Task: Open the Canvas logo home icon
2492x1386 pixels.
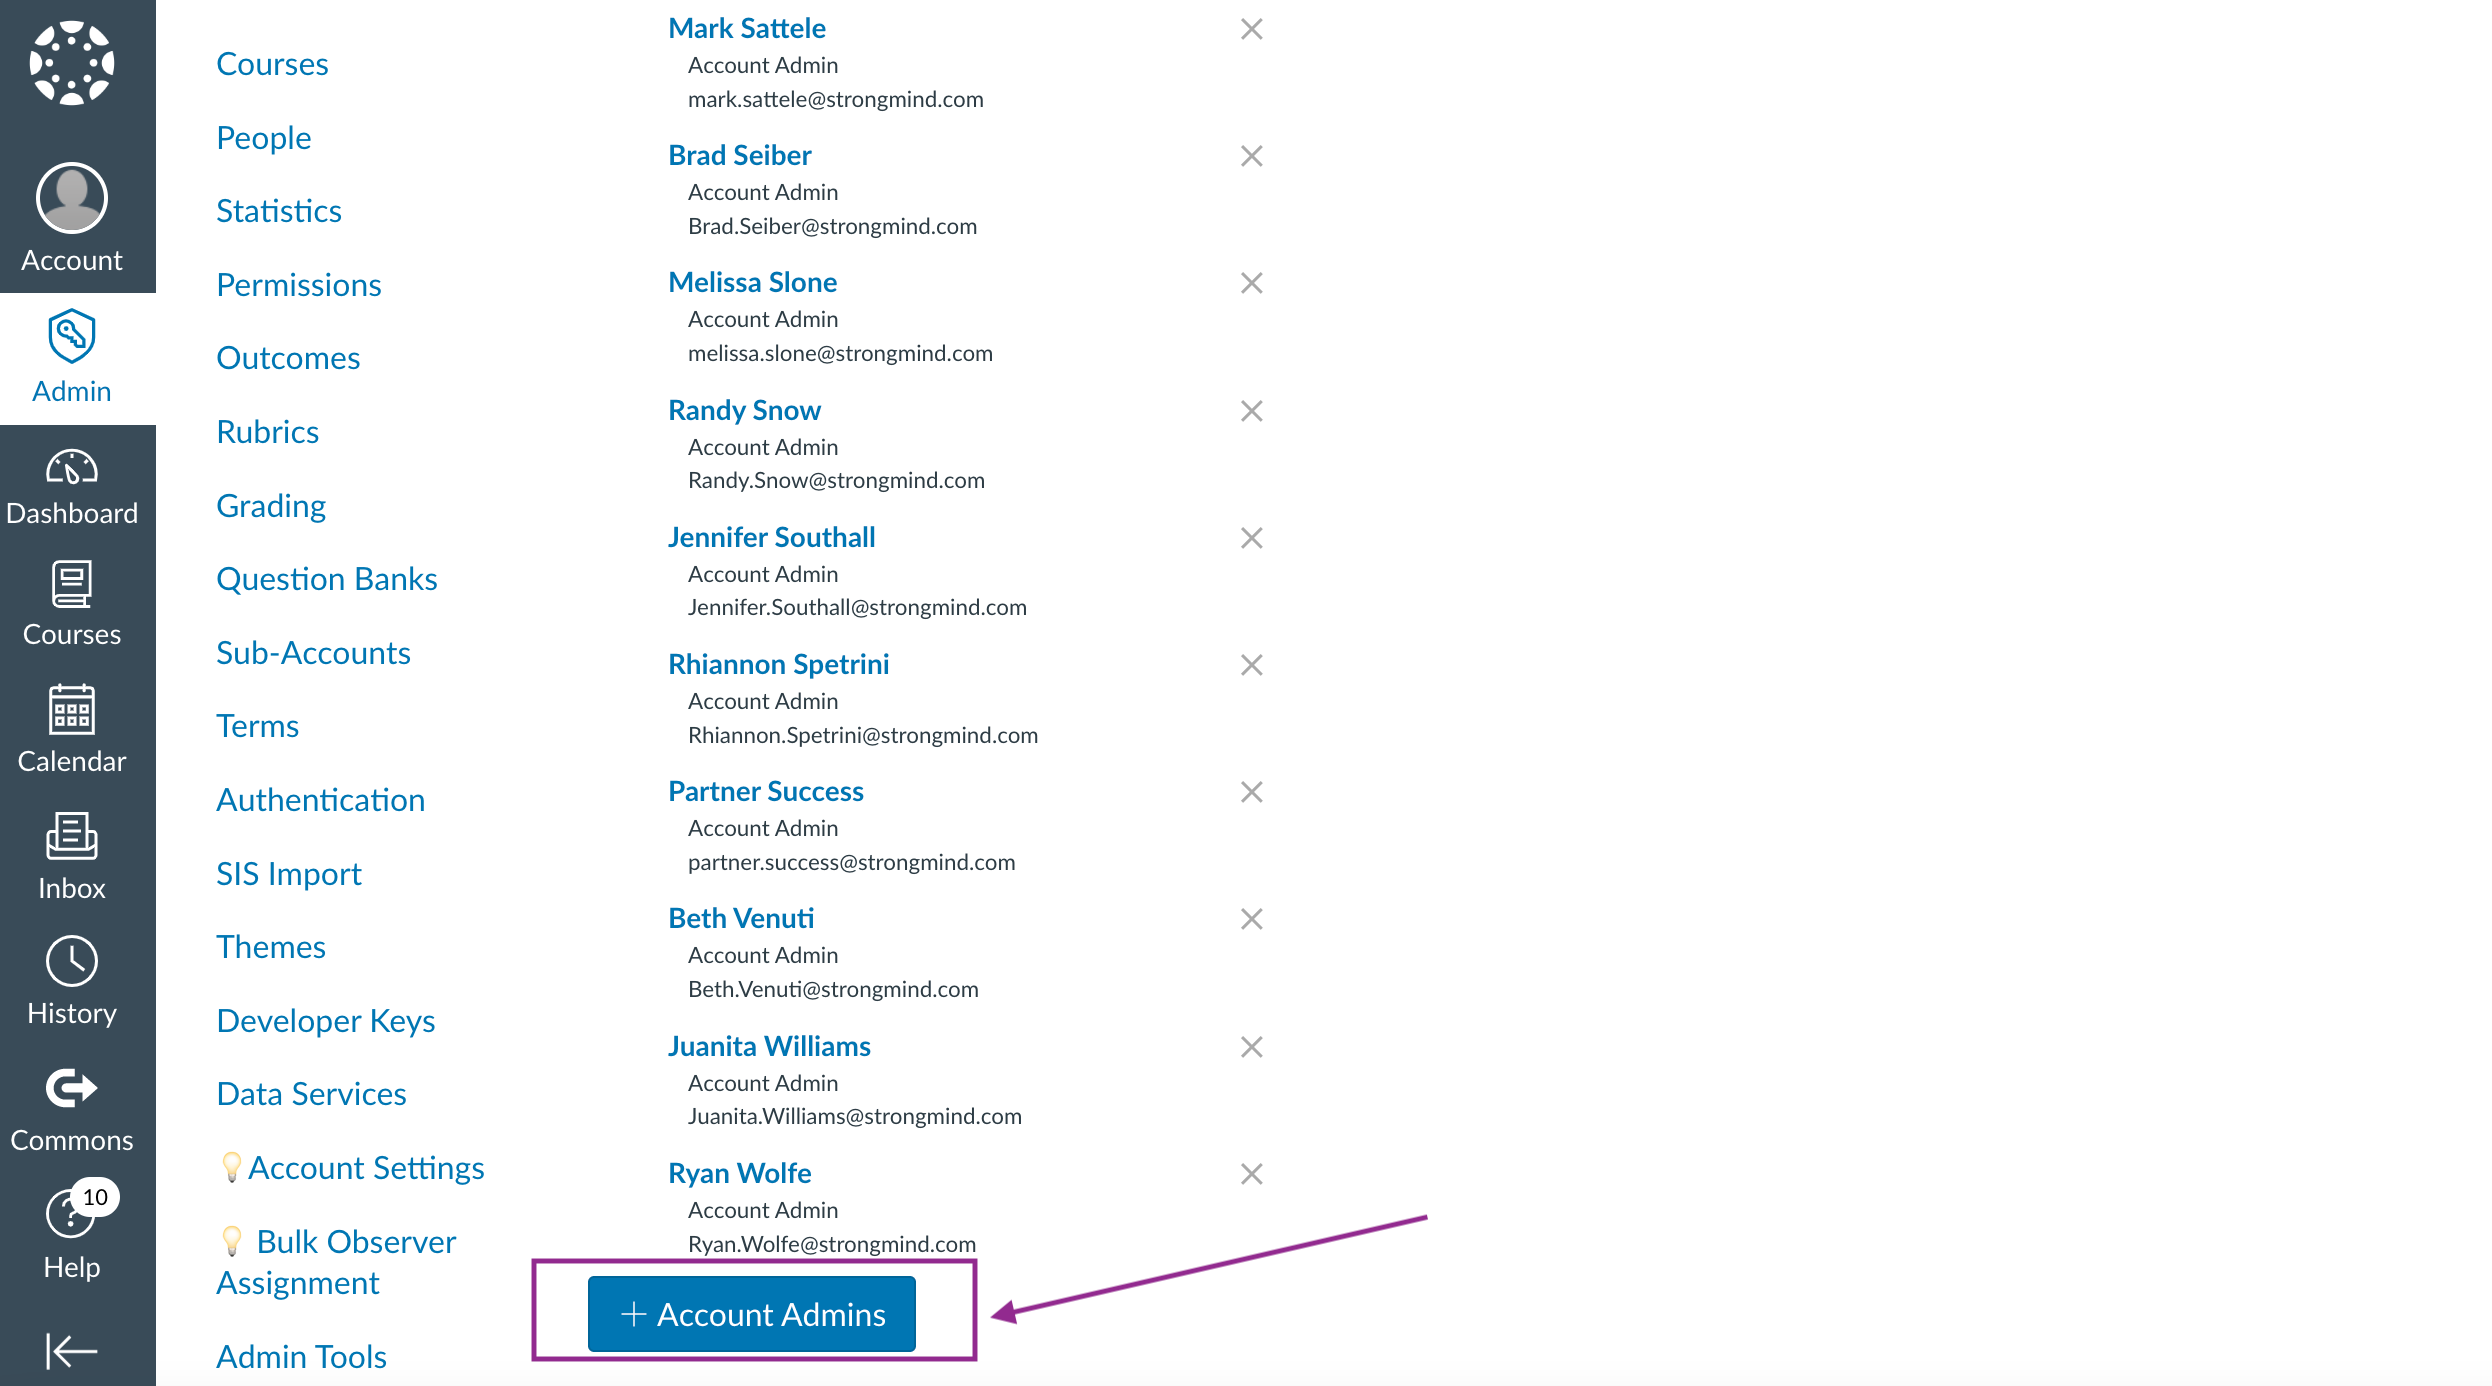Action: tap(72, 63)
